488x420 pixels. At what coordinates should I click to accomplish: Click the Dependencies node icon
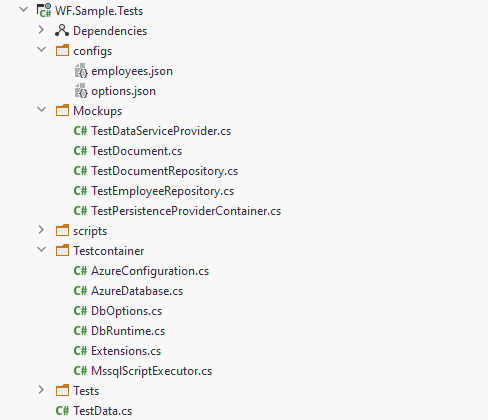pyautogui.click(x=62, y=30)
